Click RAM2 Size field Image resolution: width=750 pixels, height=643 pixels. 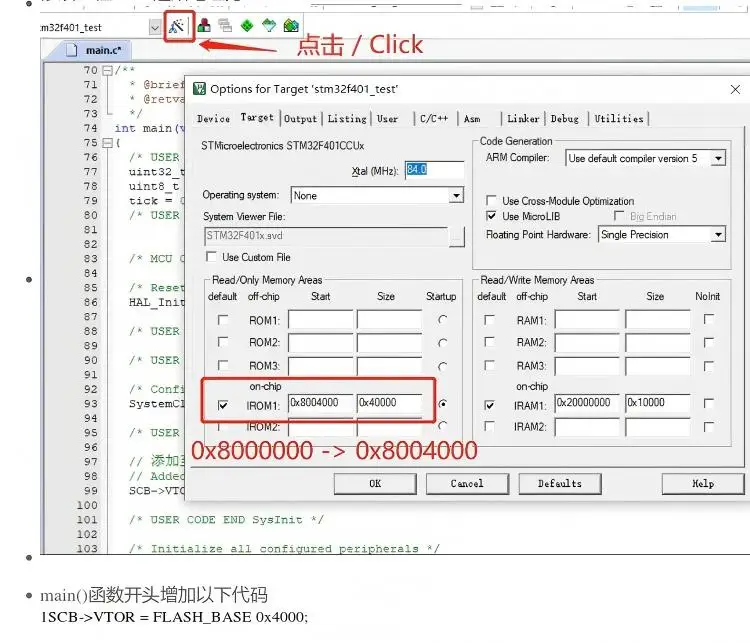658,343
